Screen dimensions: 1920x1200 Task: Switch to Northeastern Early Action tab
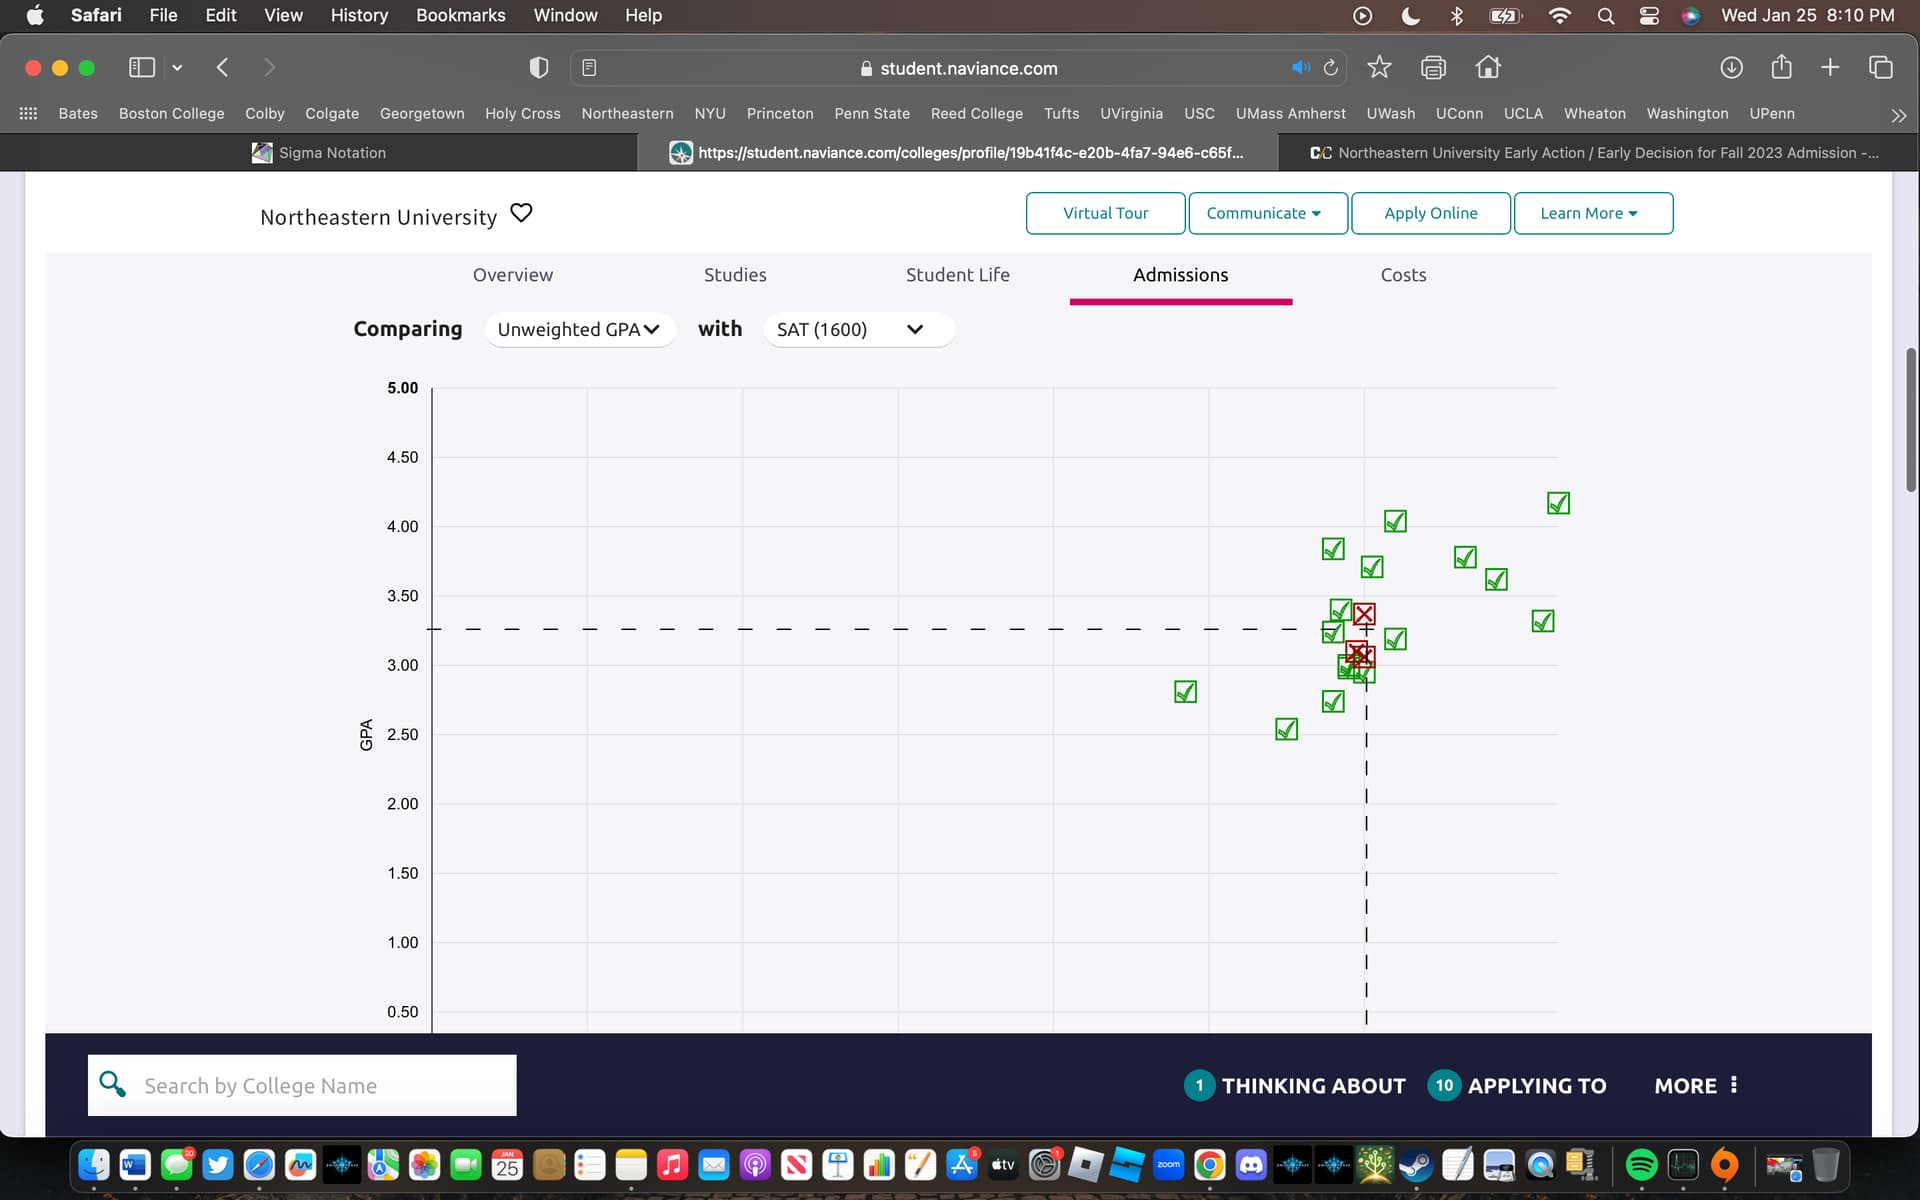click(1598, 152)
